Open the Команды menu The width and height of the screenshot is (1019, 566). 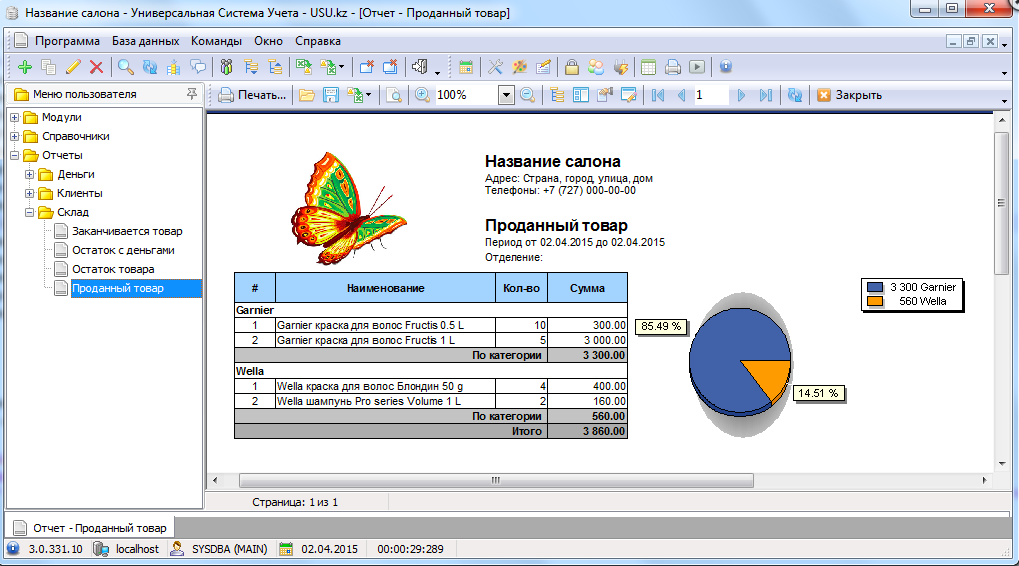pyautogui.click(x=216, y=41)
